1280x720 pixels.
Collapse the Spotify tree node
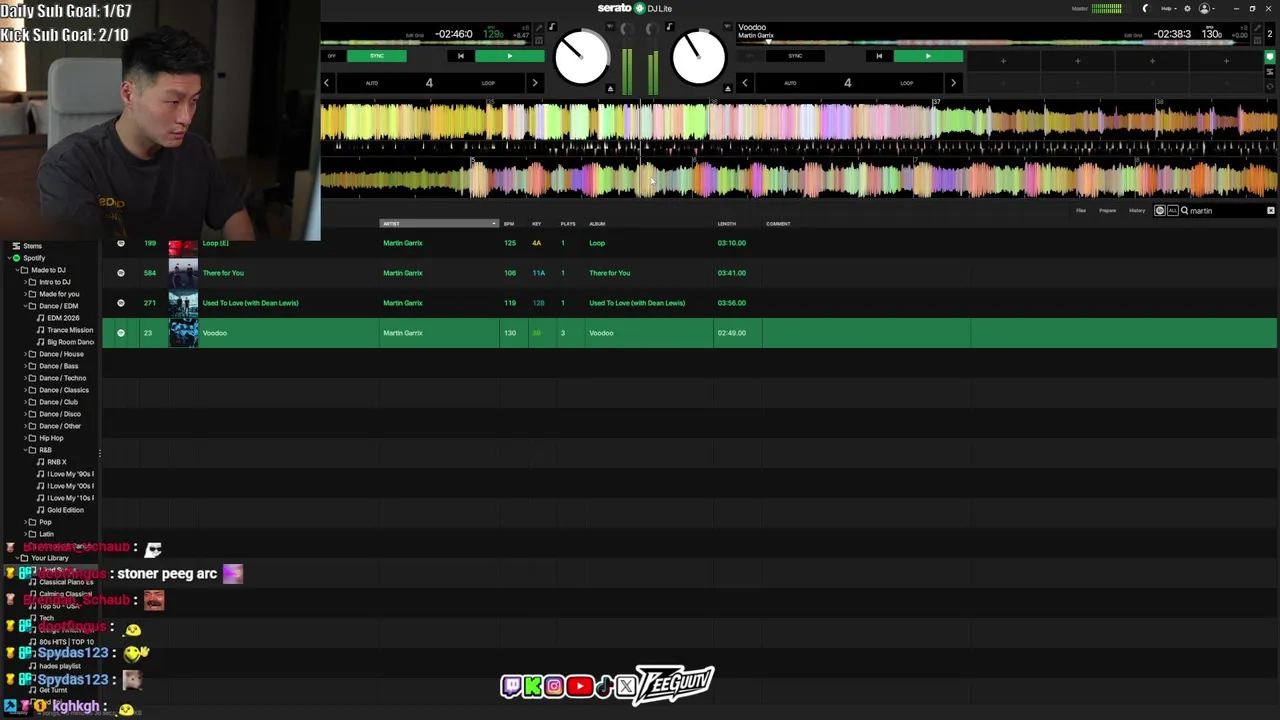point(8,258)
